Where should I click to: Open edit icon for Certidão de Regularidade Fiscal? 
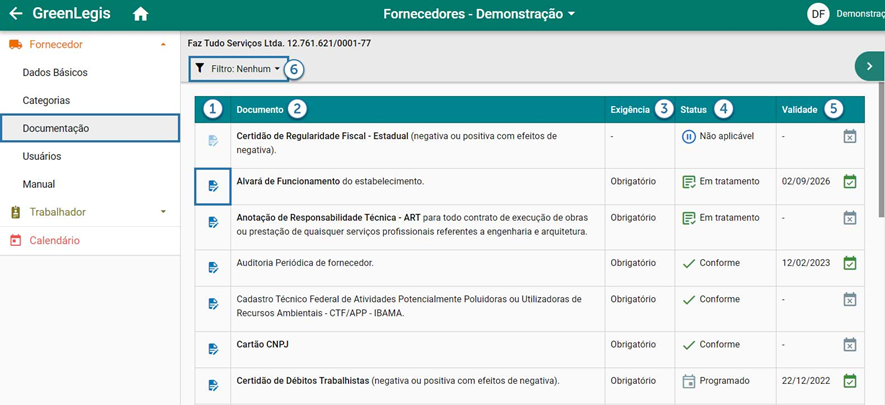213,140
